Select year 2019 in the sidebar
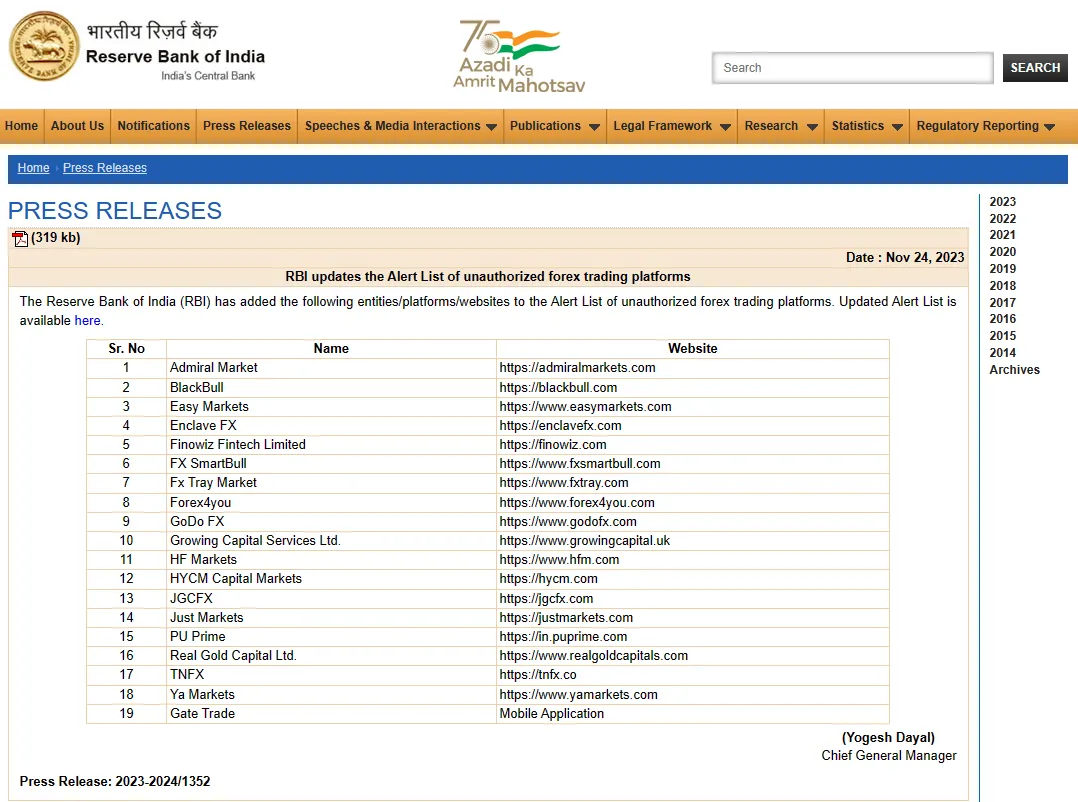This screenshot has height=802, width=1078. [1002, 269]
